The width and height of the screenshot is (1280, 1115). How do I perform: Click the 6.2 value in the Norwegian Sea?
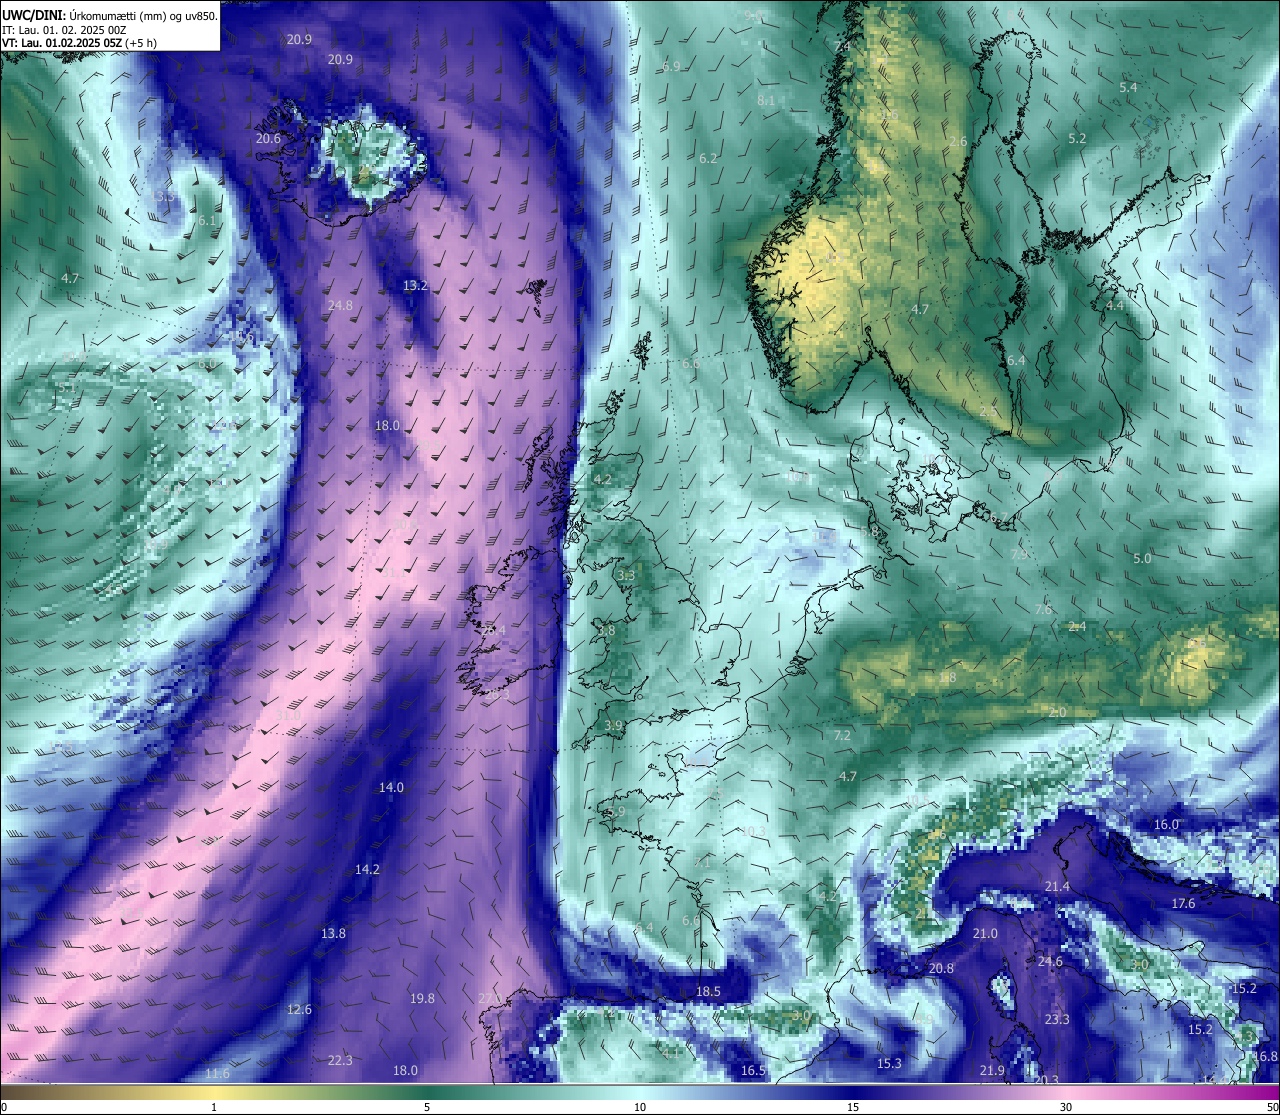pos(708,159)
